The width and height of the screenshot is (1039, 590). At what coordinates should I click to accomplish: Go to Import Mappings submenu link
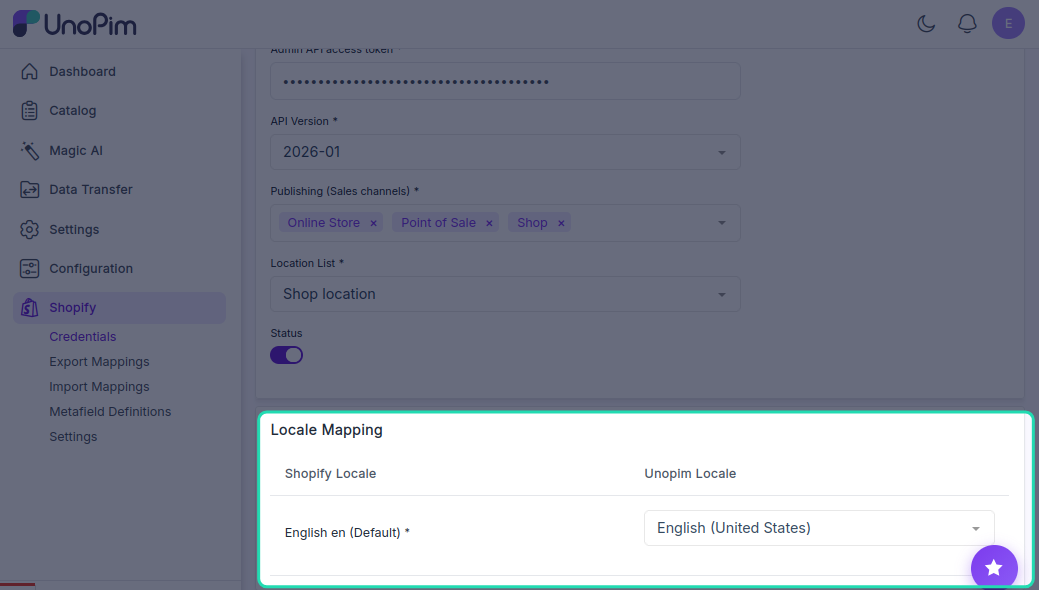point(99,386)
